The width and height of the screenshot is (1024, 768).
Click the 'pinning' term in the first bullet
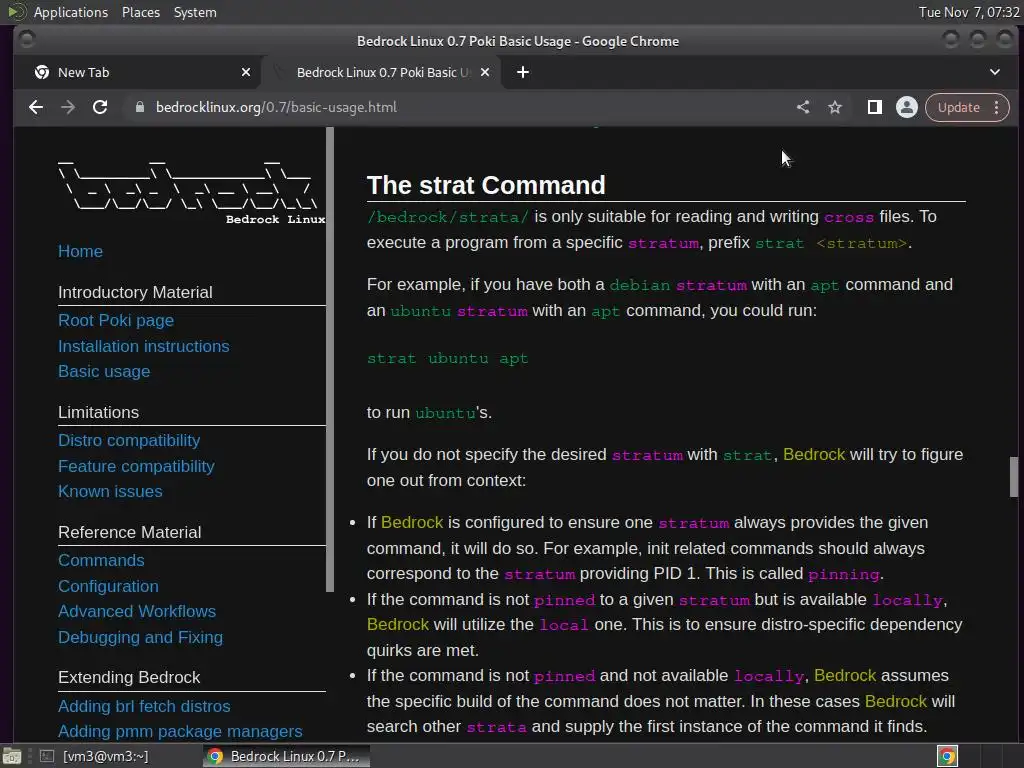pyautogui.click(x=843, y=574)
